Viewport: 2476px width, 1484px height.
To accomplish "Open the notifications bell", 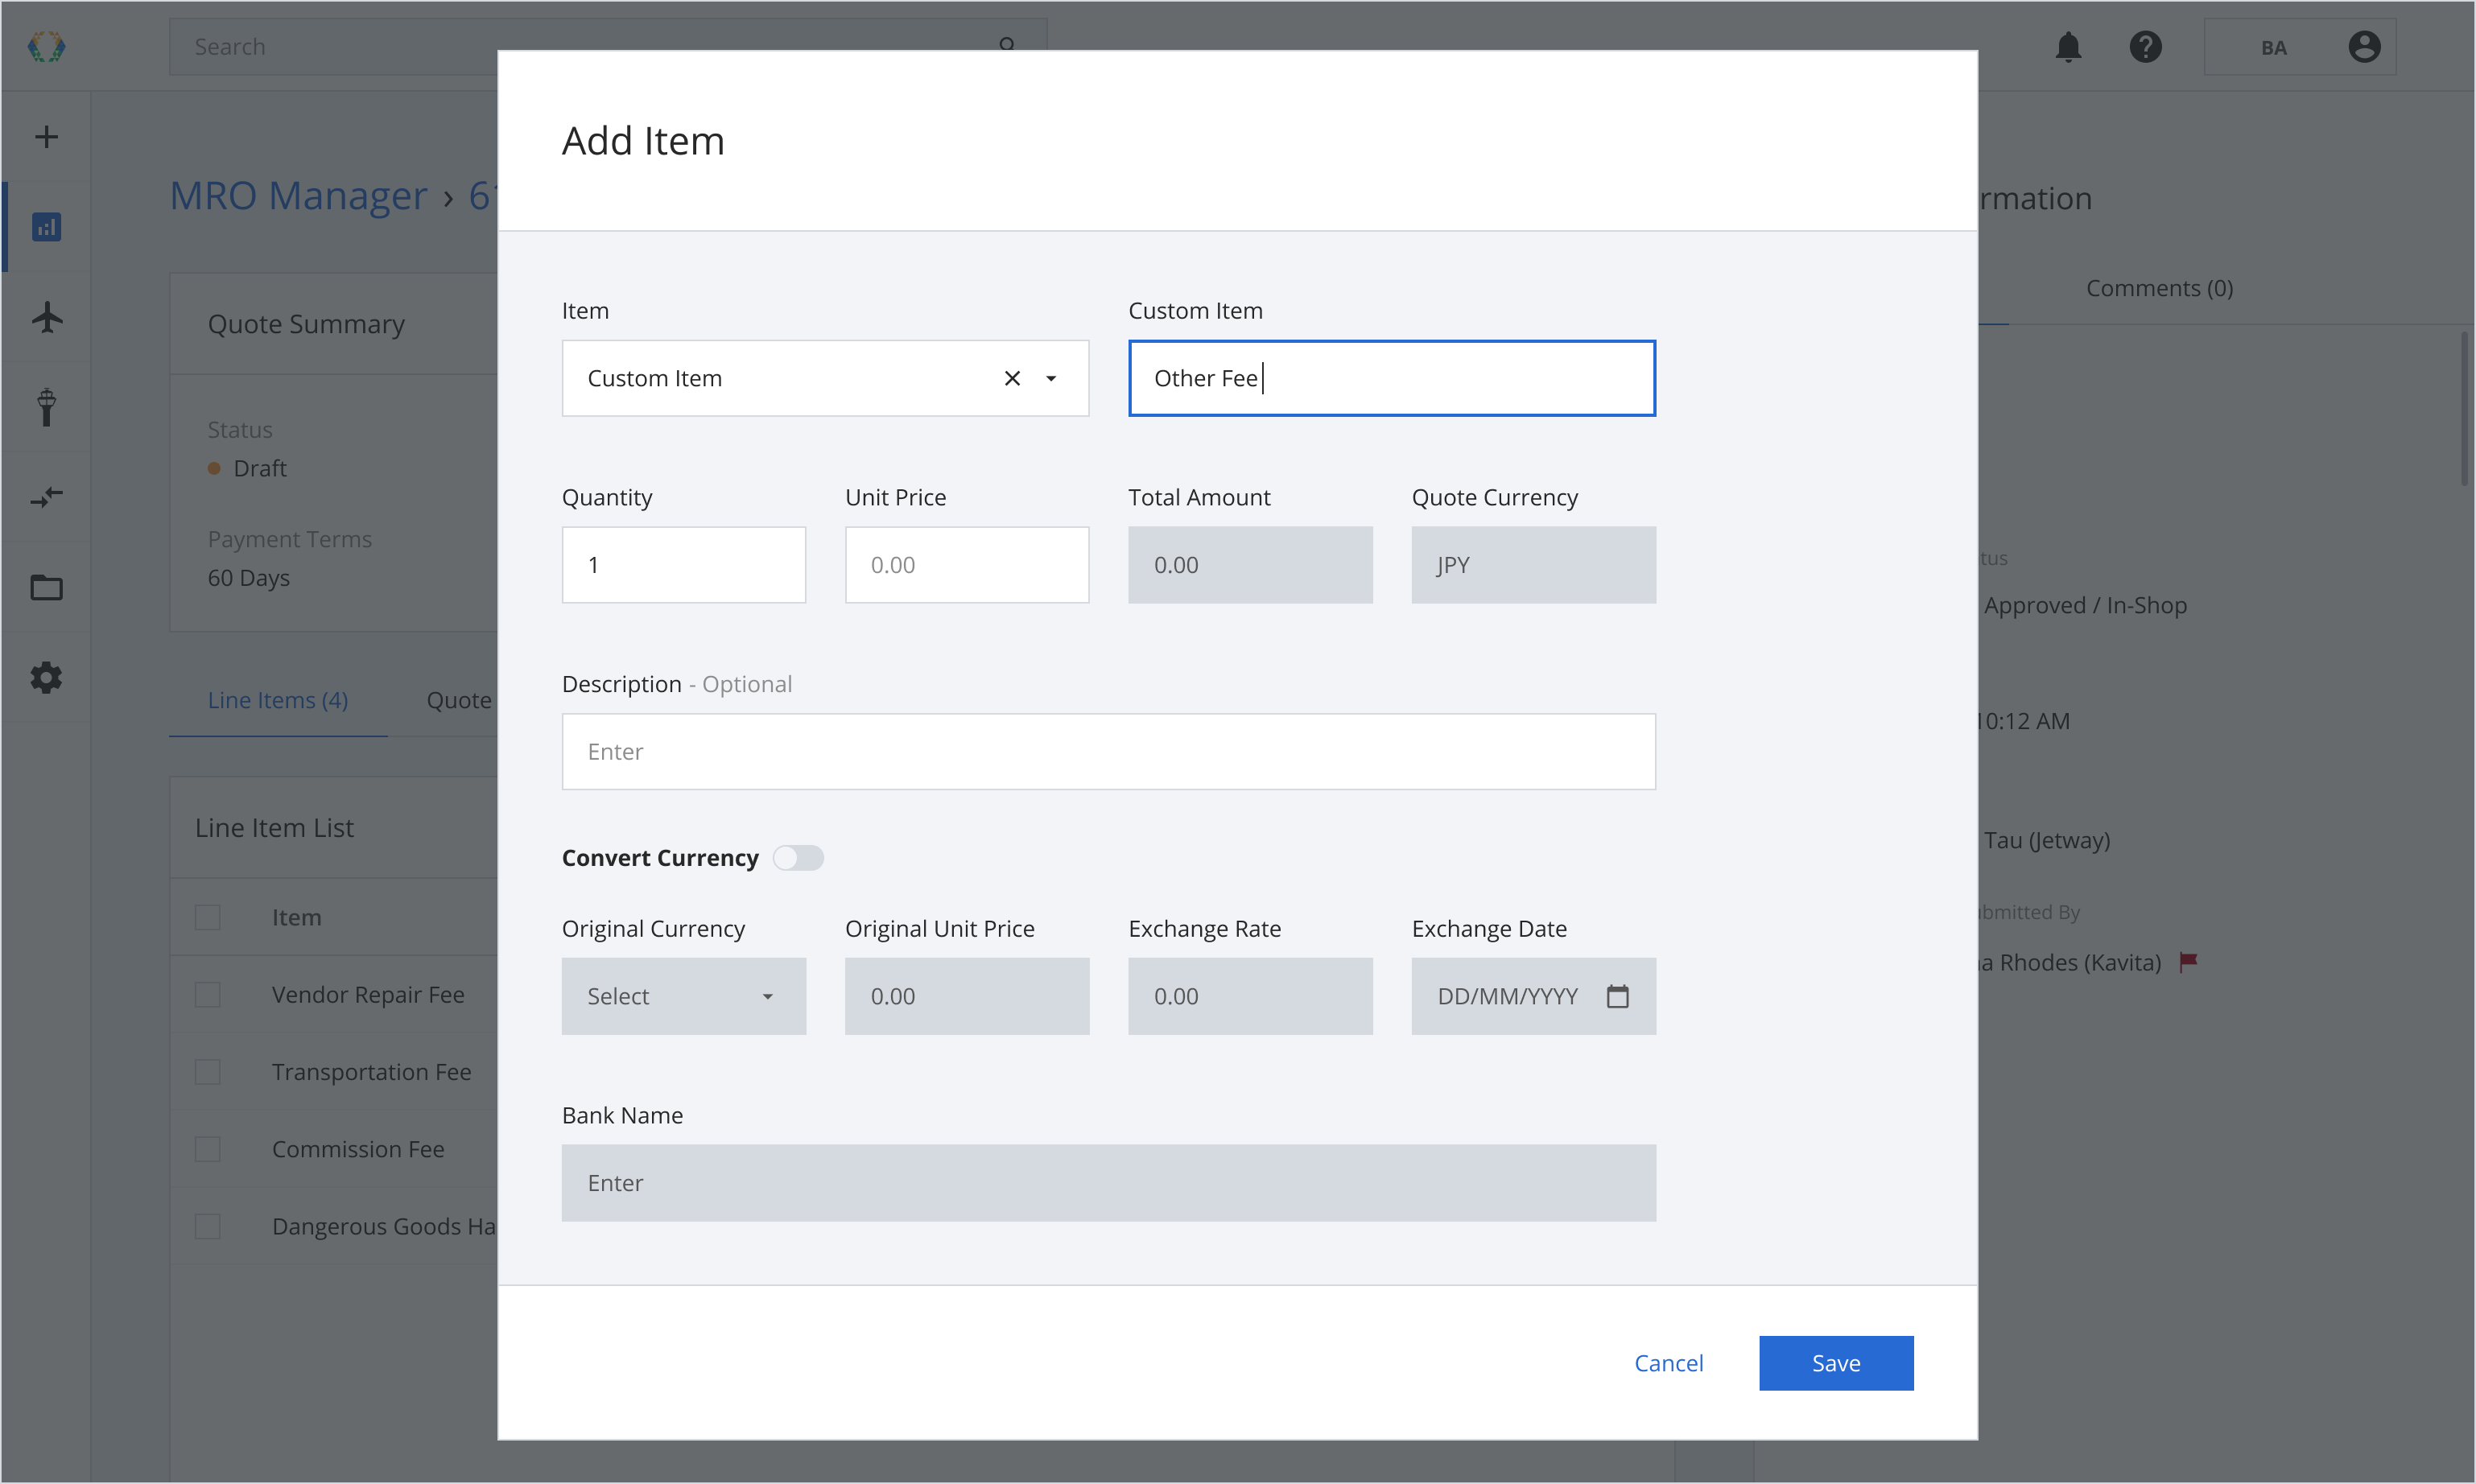I will coord(2068,47).
